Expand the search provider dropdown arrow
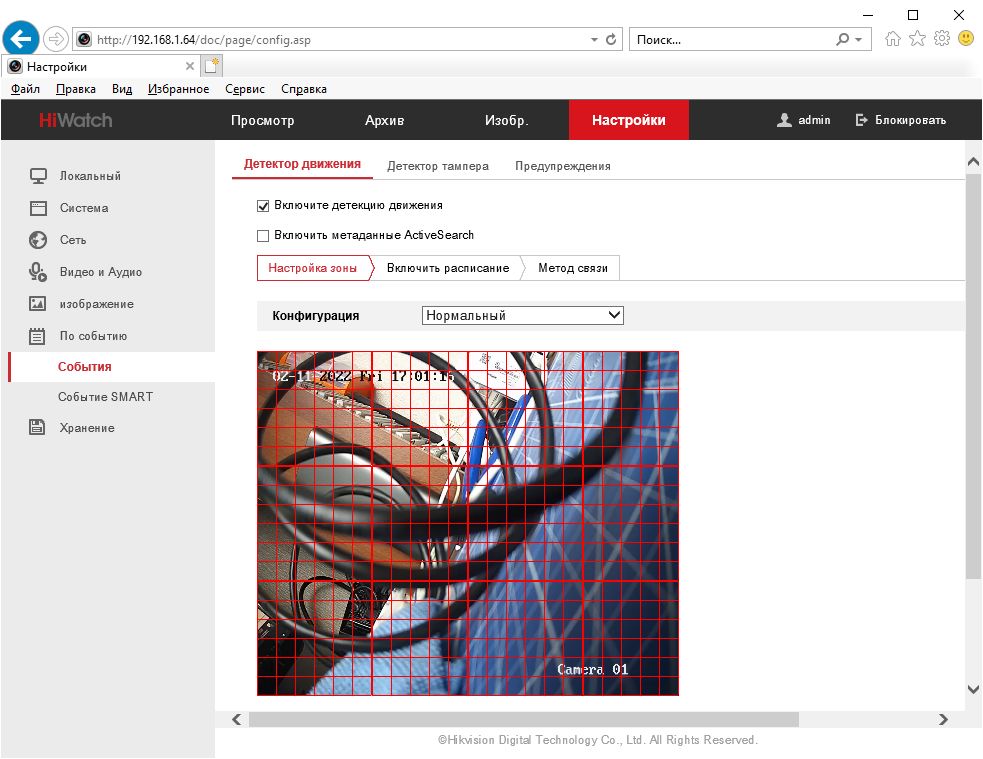The width and height of the screenshot is (983, 759). click(x=859, y=40)
